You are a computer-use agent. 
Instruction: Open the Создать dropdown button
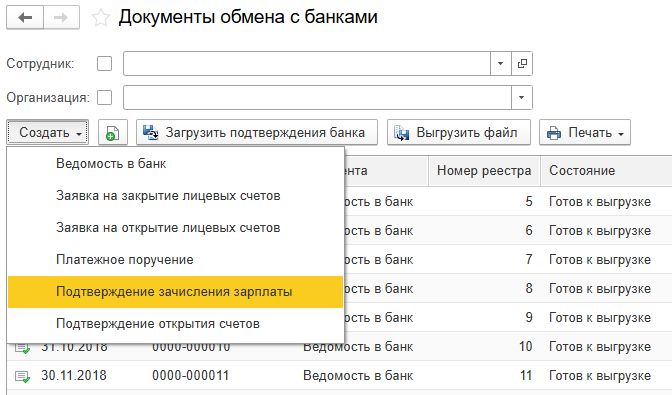[48, 132]
